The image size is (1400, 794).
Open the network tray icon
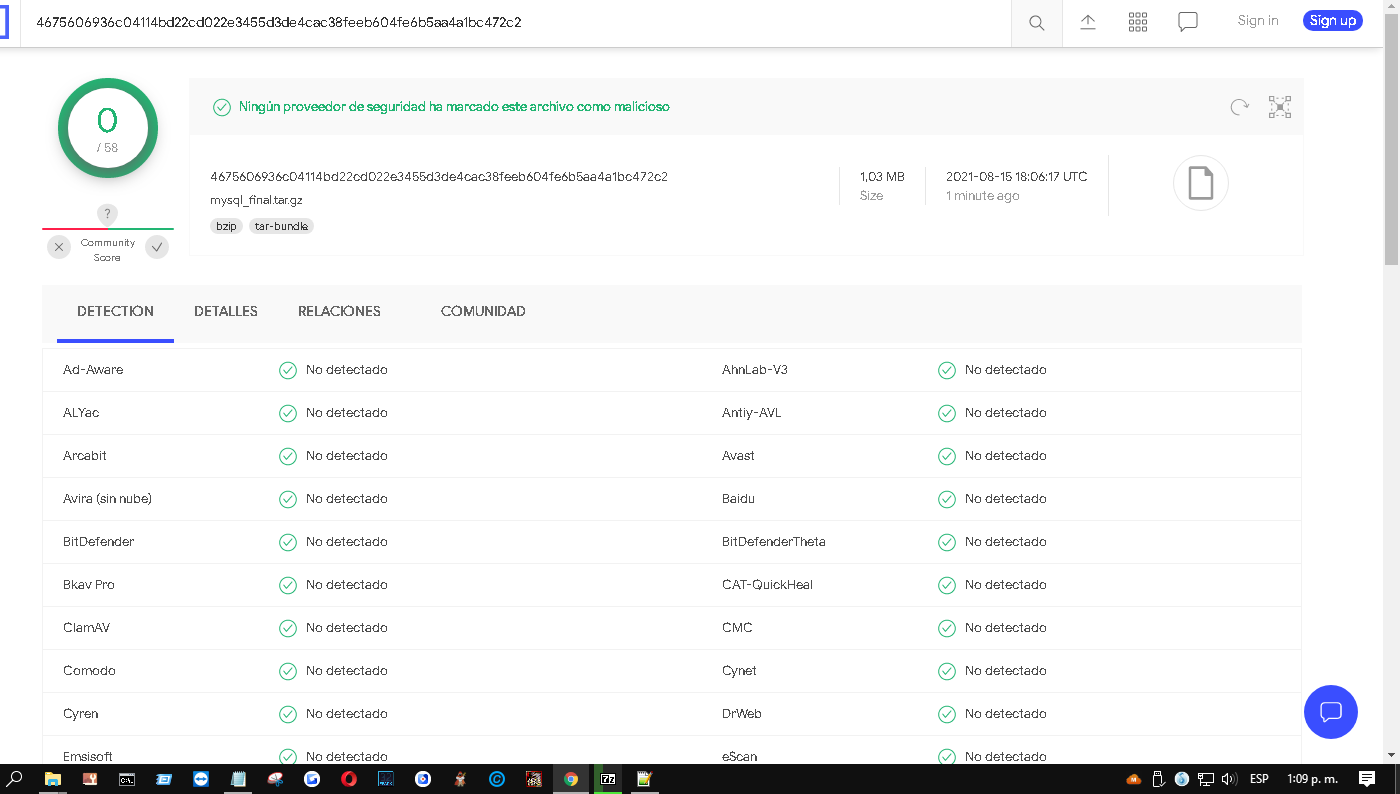[1206, 779]
